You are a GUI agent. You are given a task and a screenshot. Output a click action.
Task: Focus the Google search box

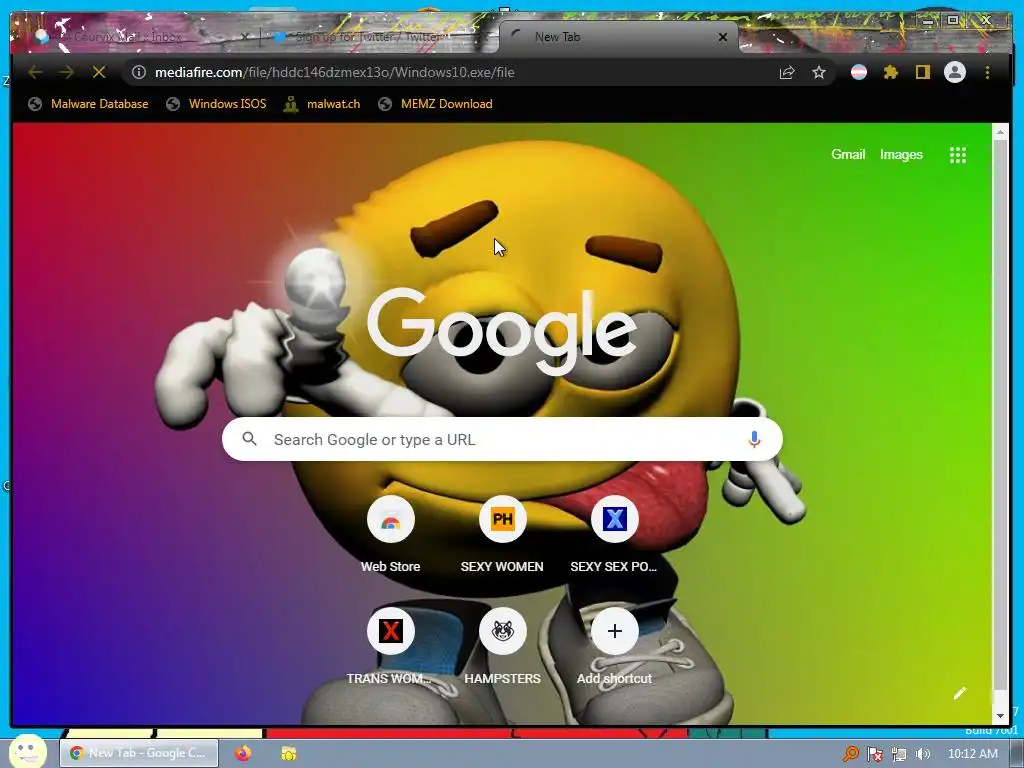502,440
